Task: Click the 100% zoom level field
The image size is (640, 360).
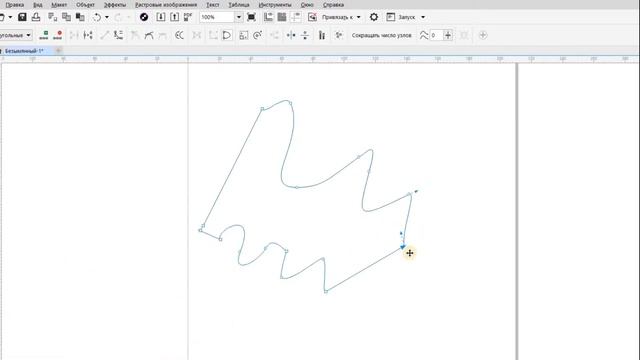Action: pyautogui.click(x=217, y=17)
